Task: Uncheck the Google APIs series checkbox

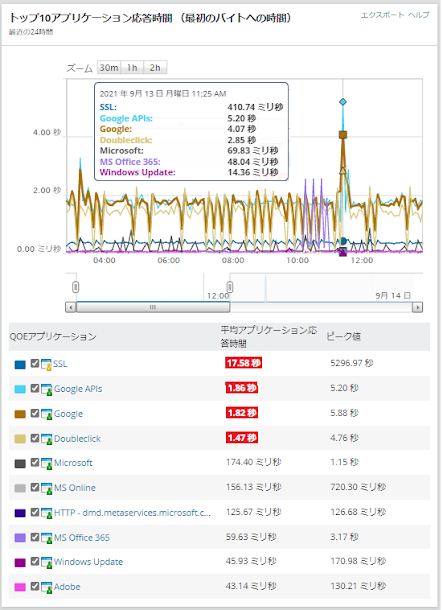Action: (x=35, y=388)
